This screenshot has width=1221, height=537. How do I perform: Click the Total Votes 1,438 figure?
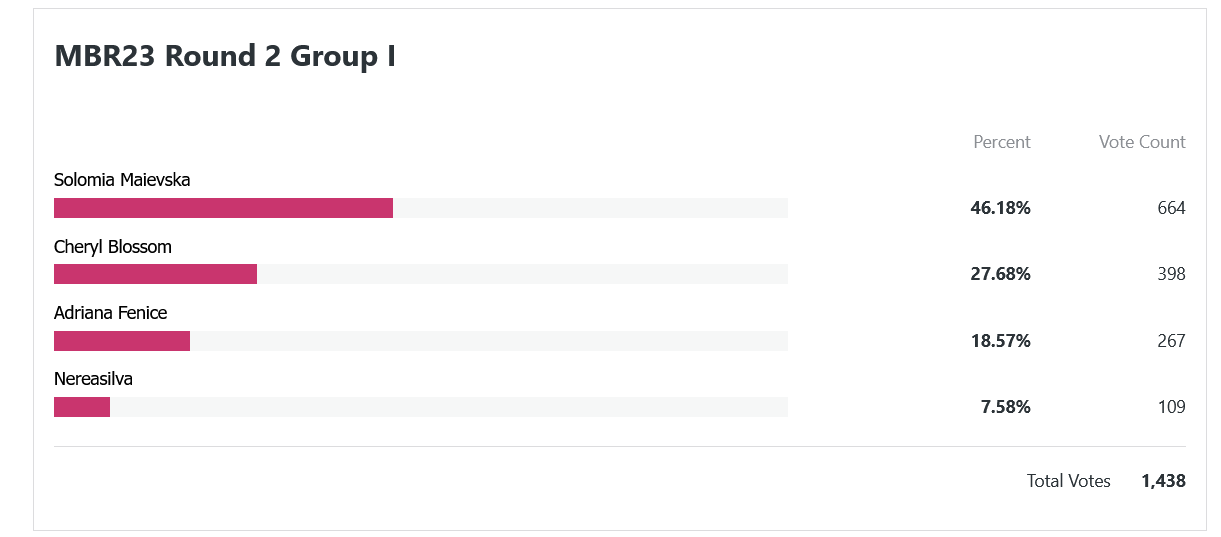pyautogui.click(x=1163, y=481)
